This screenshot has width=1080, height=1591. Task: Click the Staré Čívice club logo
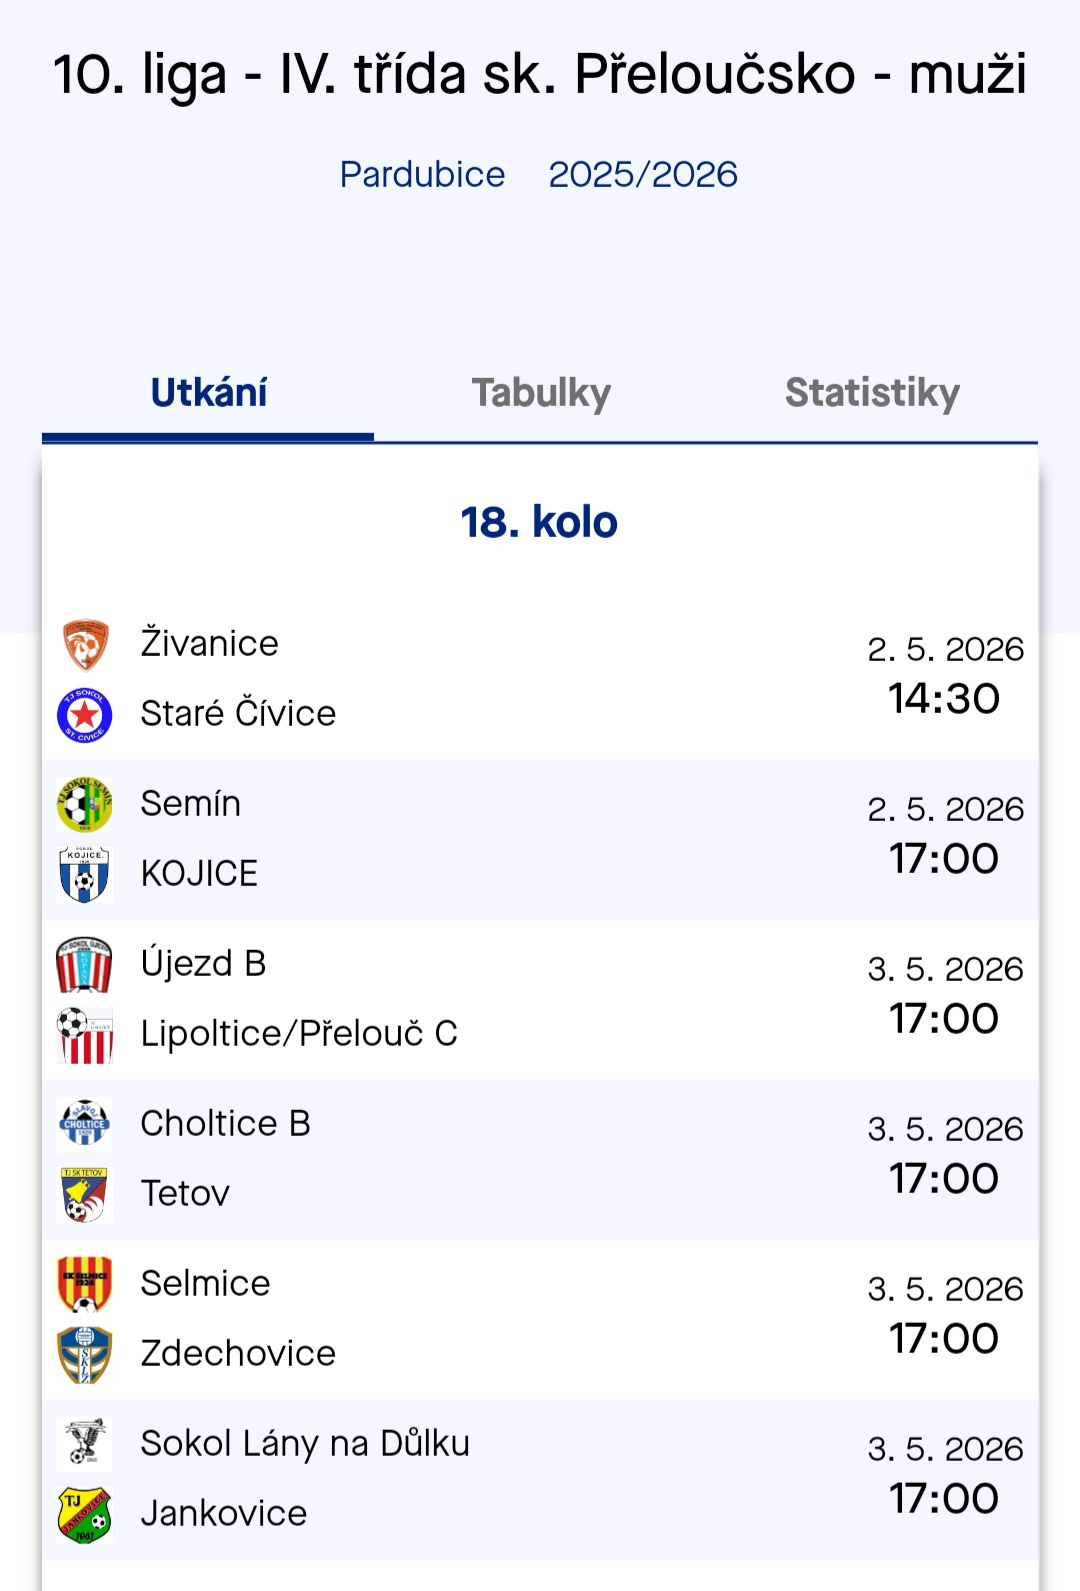click(85, 715)
